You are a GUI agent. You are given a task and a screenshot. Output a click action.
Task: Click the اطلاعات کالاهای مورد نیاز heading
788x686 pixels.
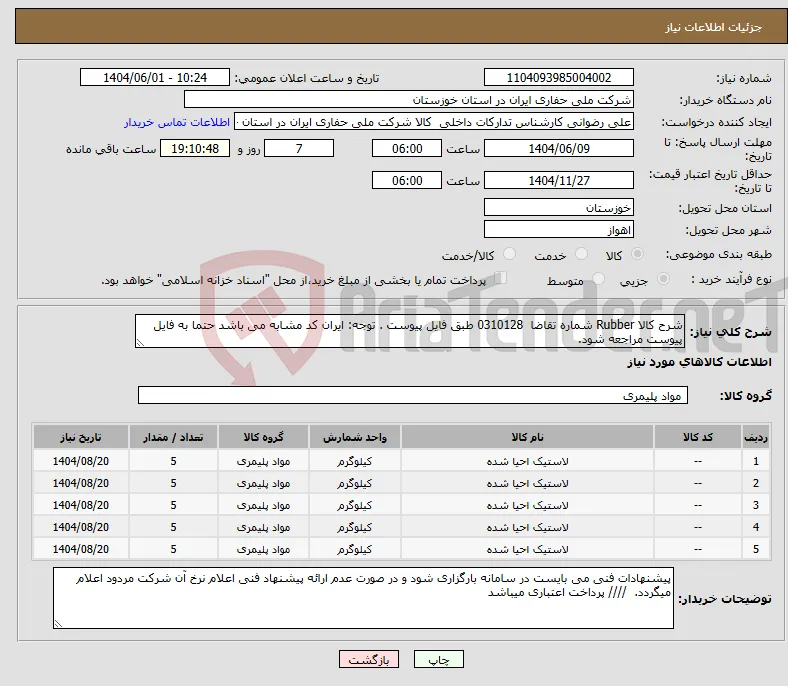(699, 362)
